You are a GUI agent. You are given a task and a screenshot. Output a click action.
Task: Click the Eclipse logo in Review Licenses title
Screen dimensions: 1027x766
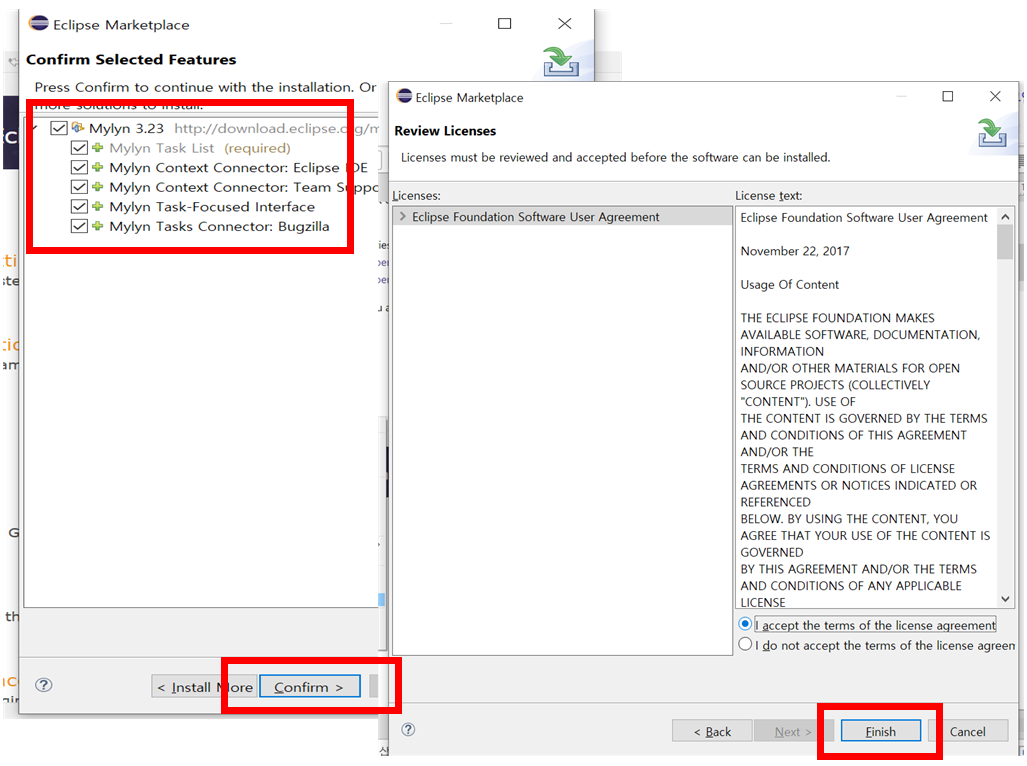(405, 96)
